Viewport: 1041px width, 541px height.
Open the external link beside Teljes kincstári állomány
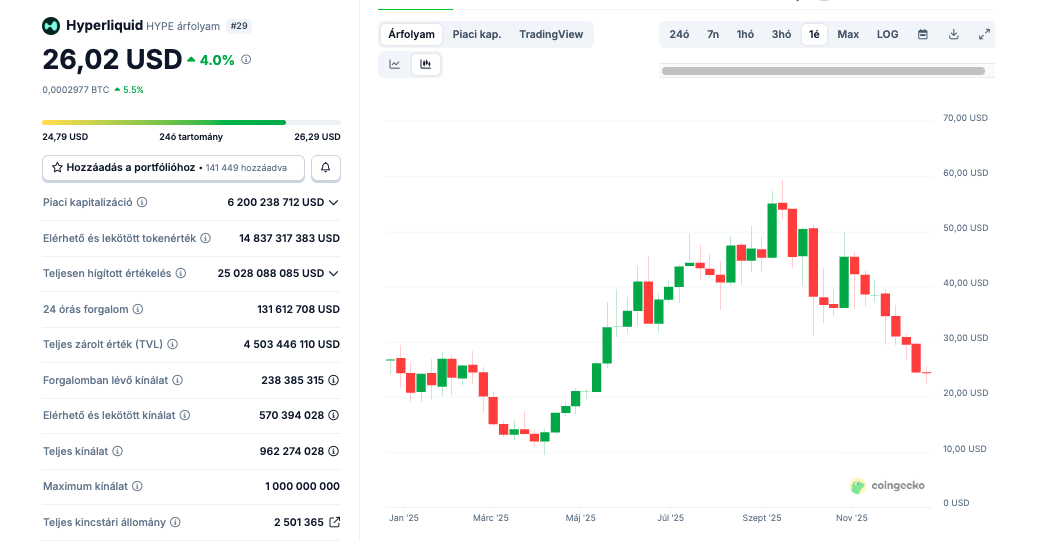[335, 522]
